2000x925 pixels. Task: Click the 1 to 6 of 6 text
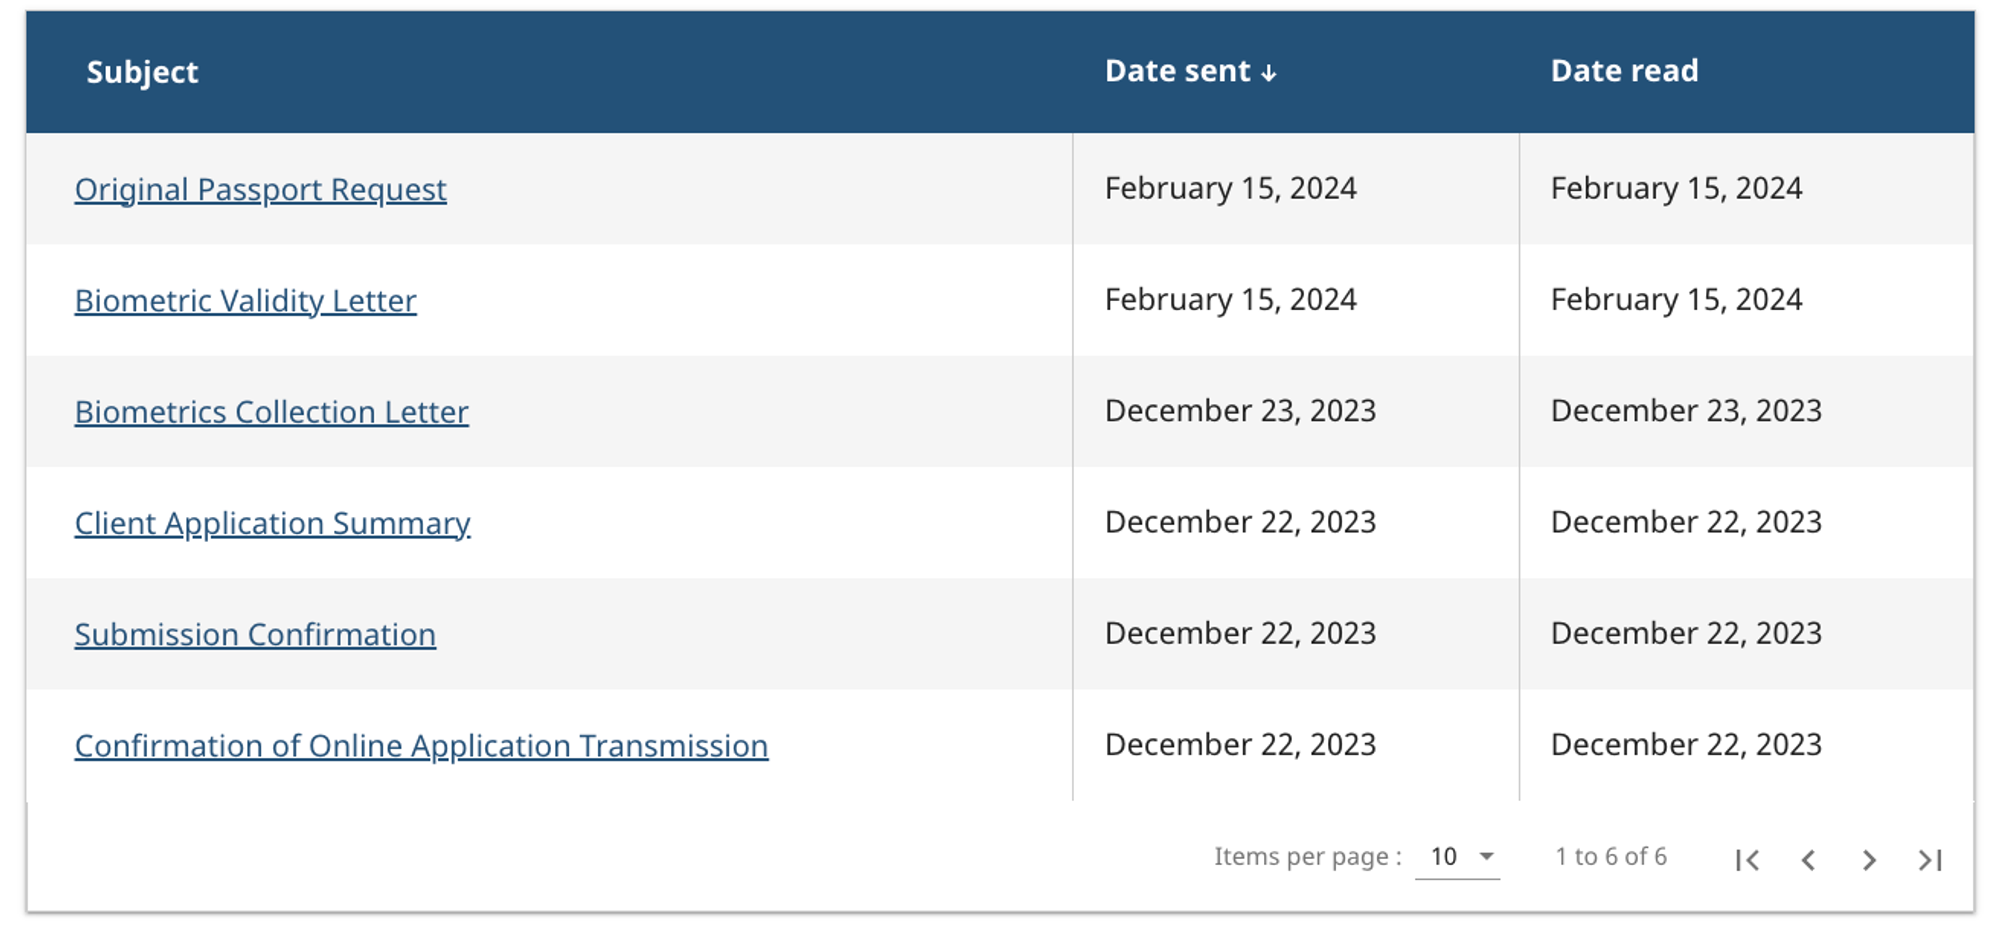1610,857
